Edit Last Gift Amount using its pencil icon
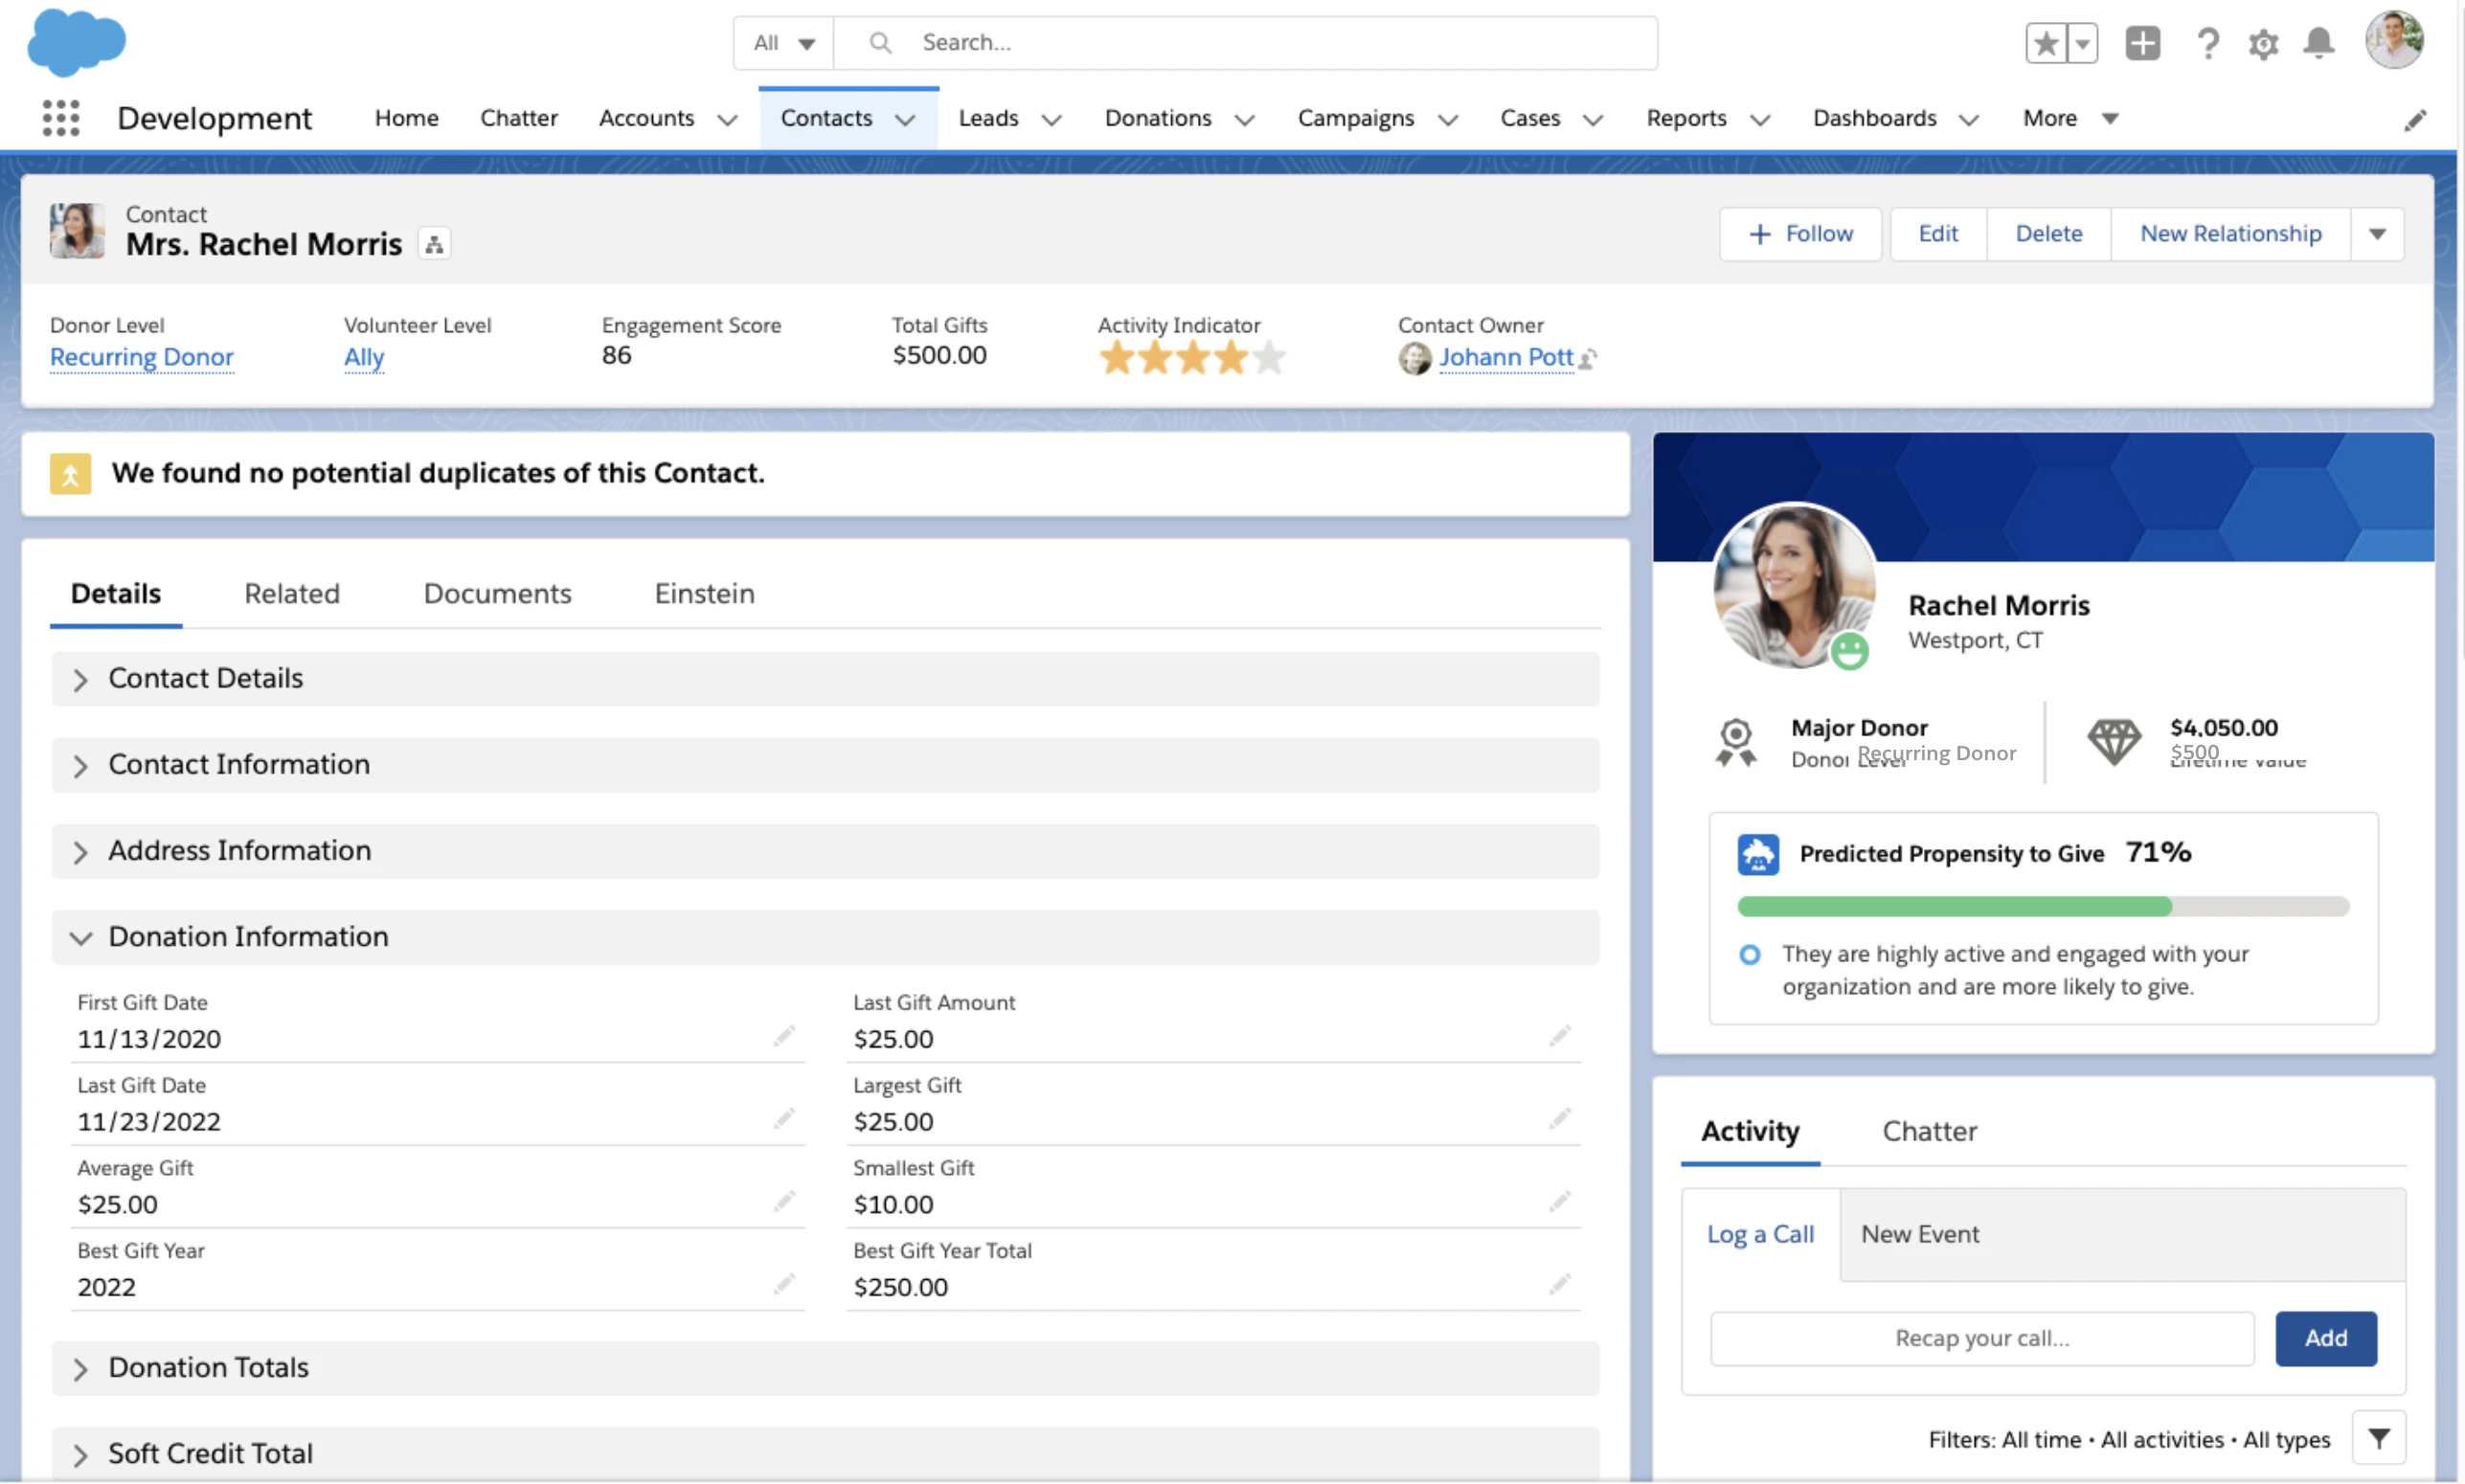Image resolution: width=2465 pixels, height=1484 pixels. tap(1559, 1036)
